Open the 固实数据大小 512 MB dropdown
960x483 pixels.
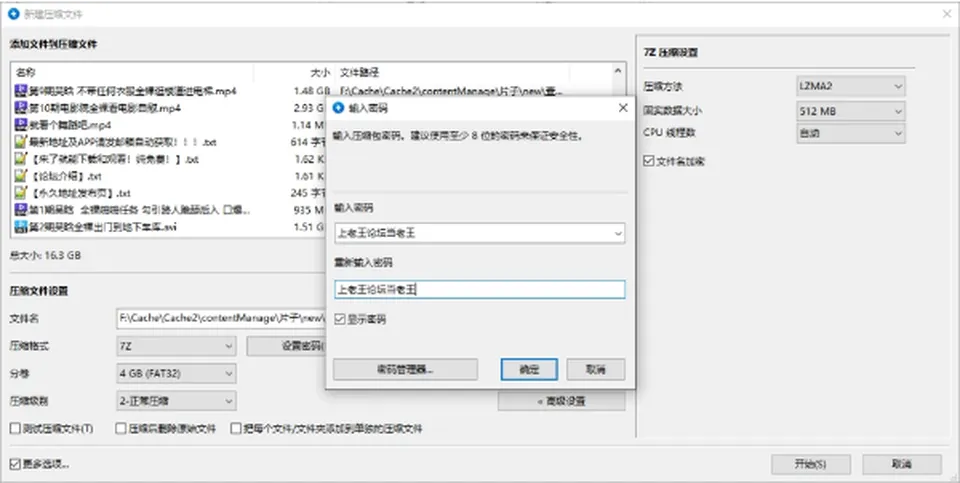click(850, 111)
